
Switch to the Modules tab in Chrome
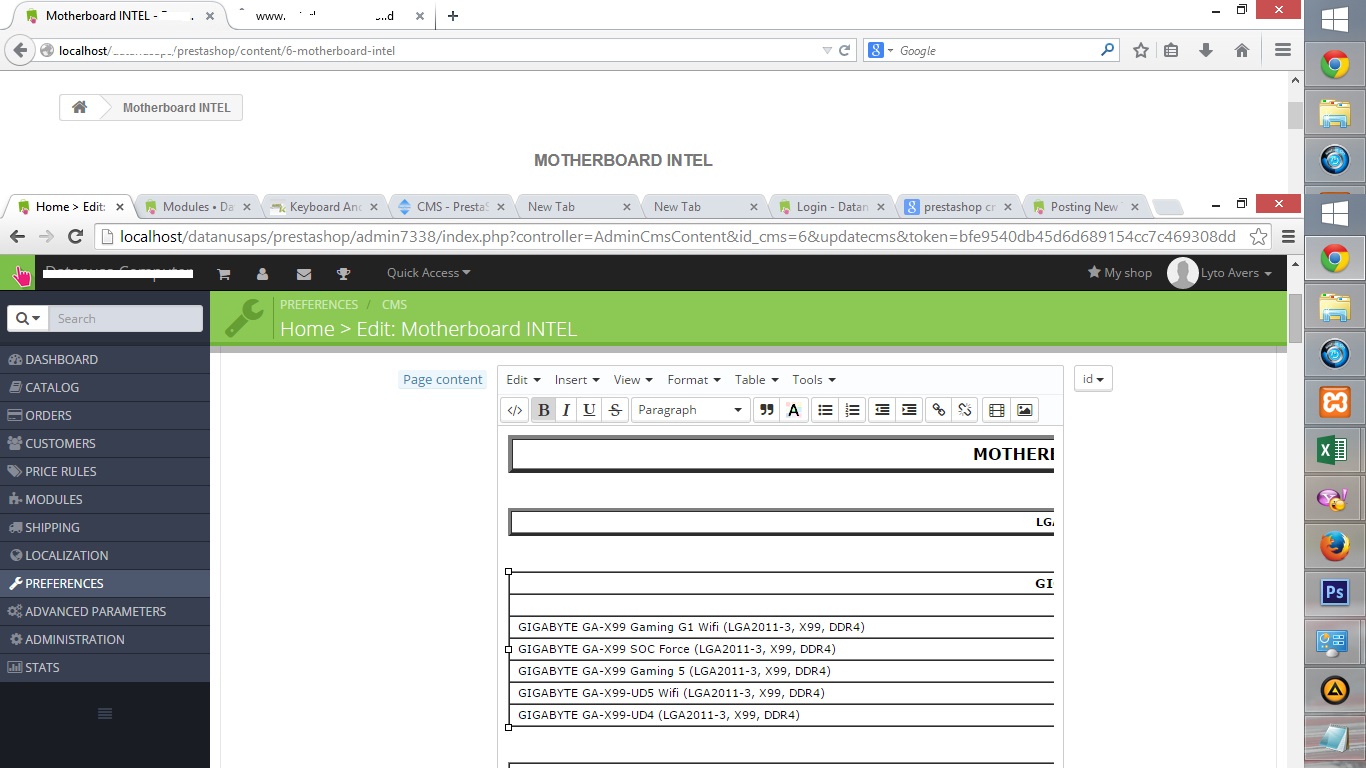pos(197,207)
